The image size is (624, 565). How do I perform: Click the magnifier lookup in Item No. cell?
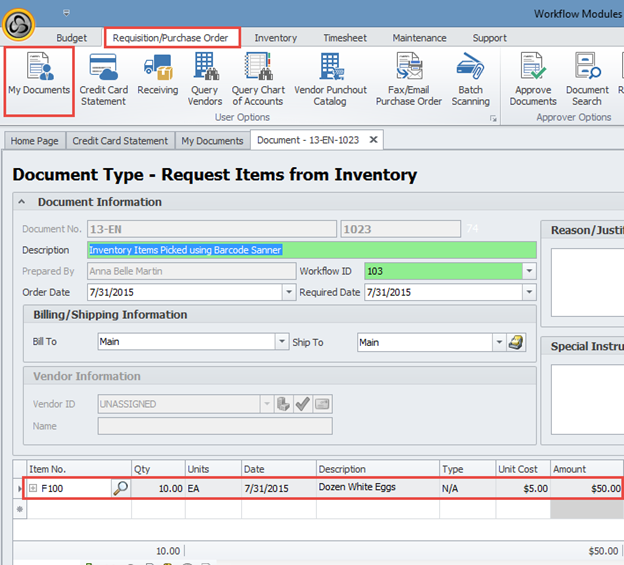pyautogui.click(x=120, y=488)
